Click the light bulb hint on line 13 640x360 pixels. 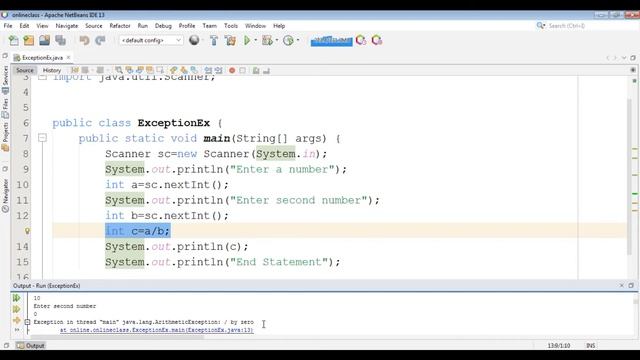tap(27, 231)
